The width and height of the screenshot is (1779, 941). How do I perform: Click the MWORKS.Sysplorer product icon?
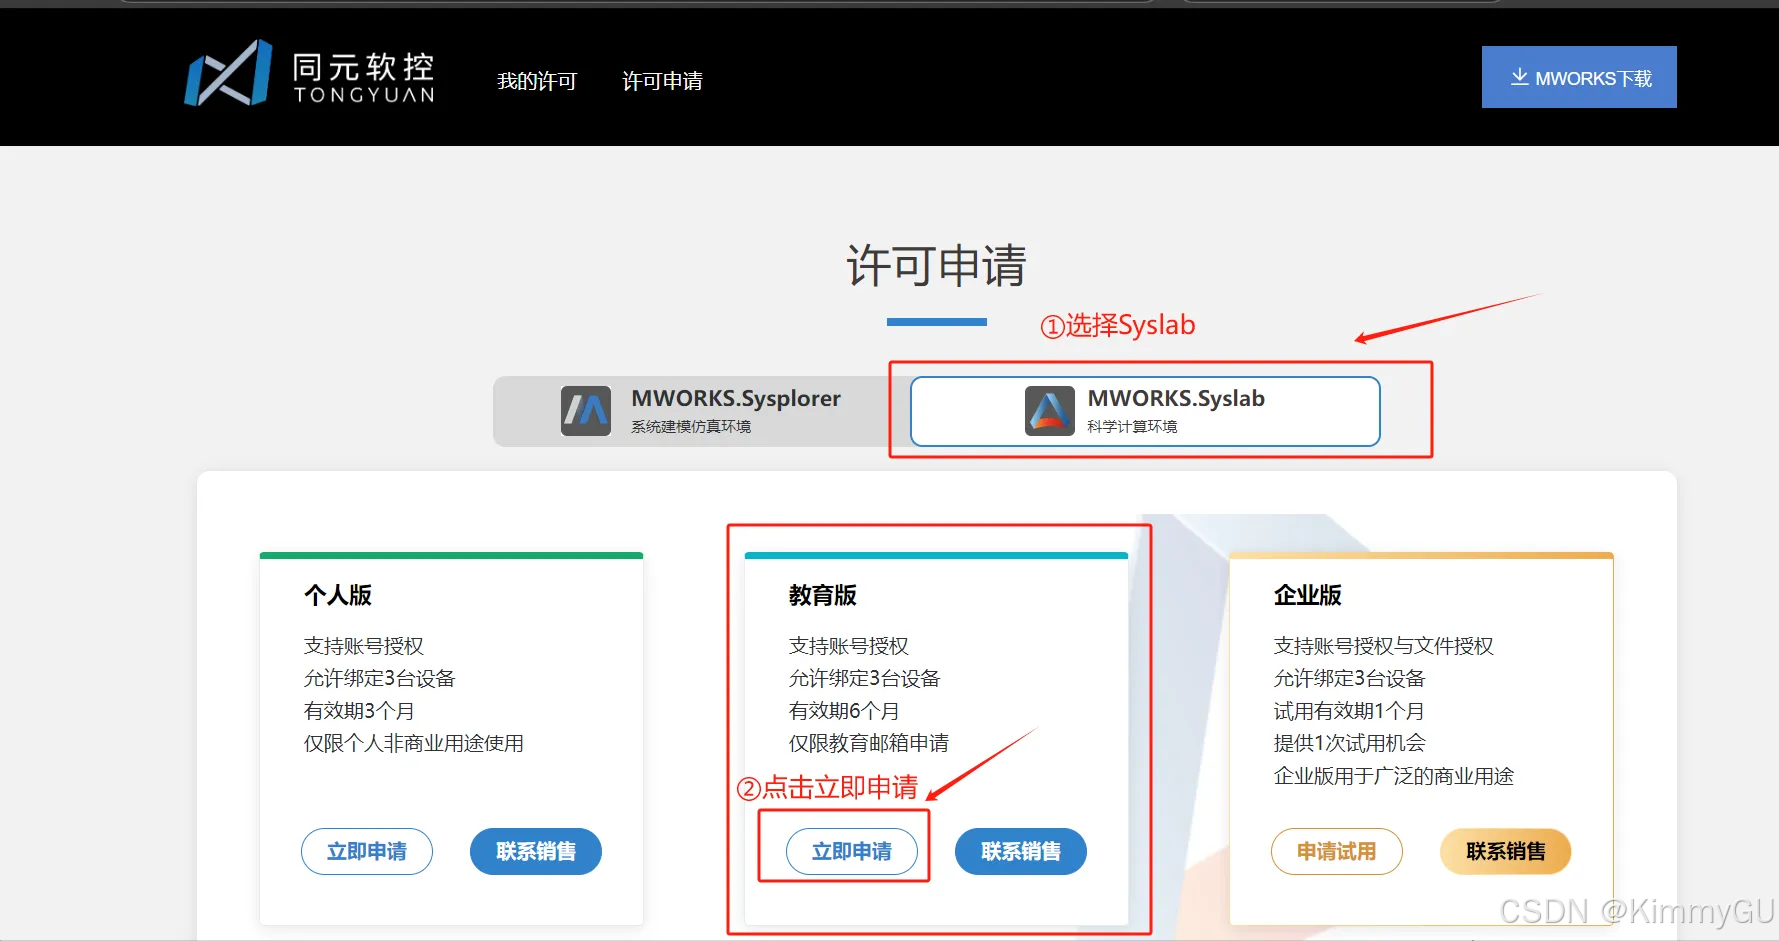[x=586, y=411]
